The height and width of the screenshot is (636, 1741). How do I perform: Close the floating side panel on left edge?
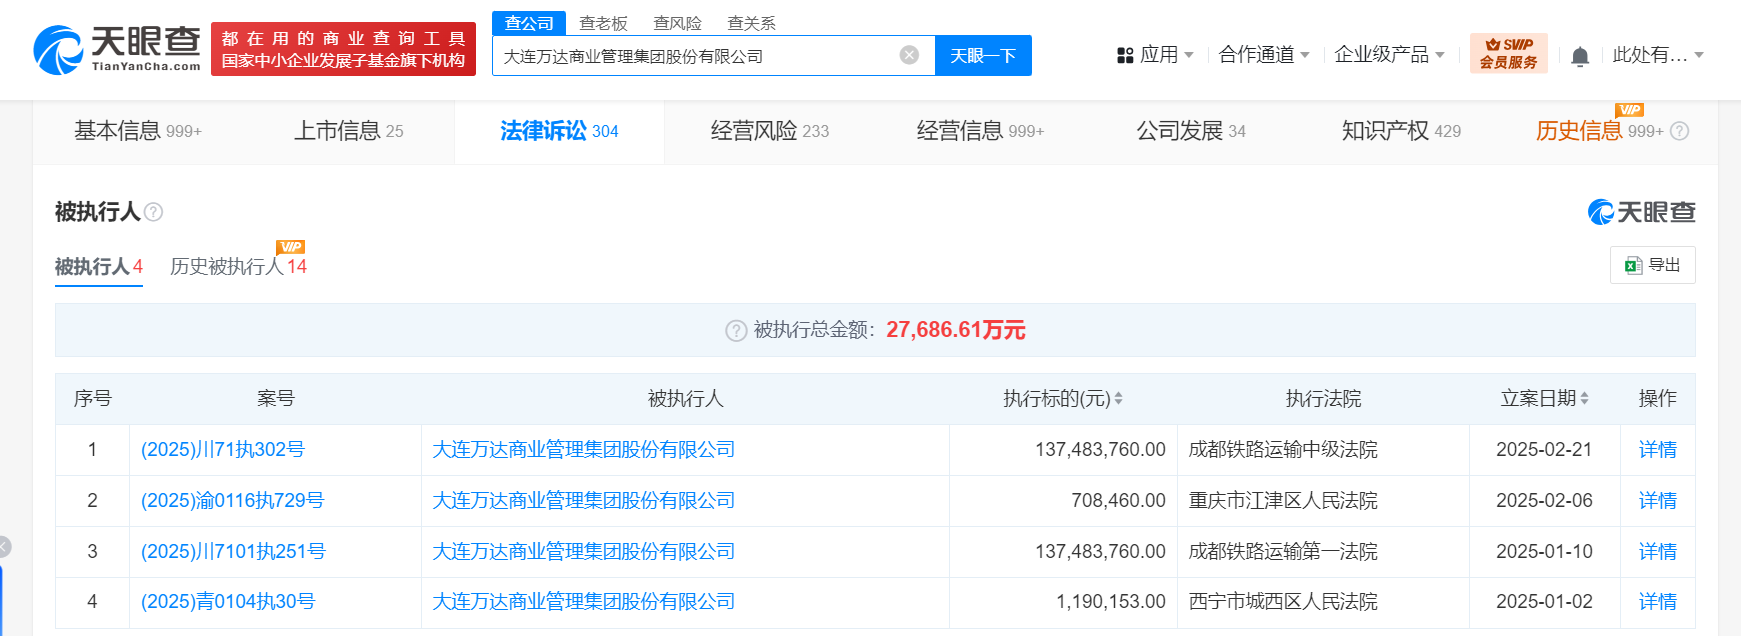[x=4, y=546]
